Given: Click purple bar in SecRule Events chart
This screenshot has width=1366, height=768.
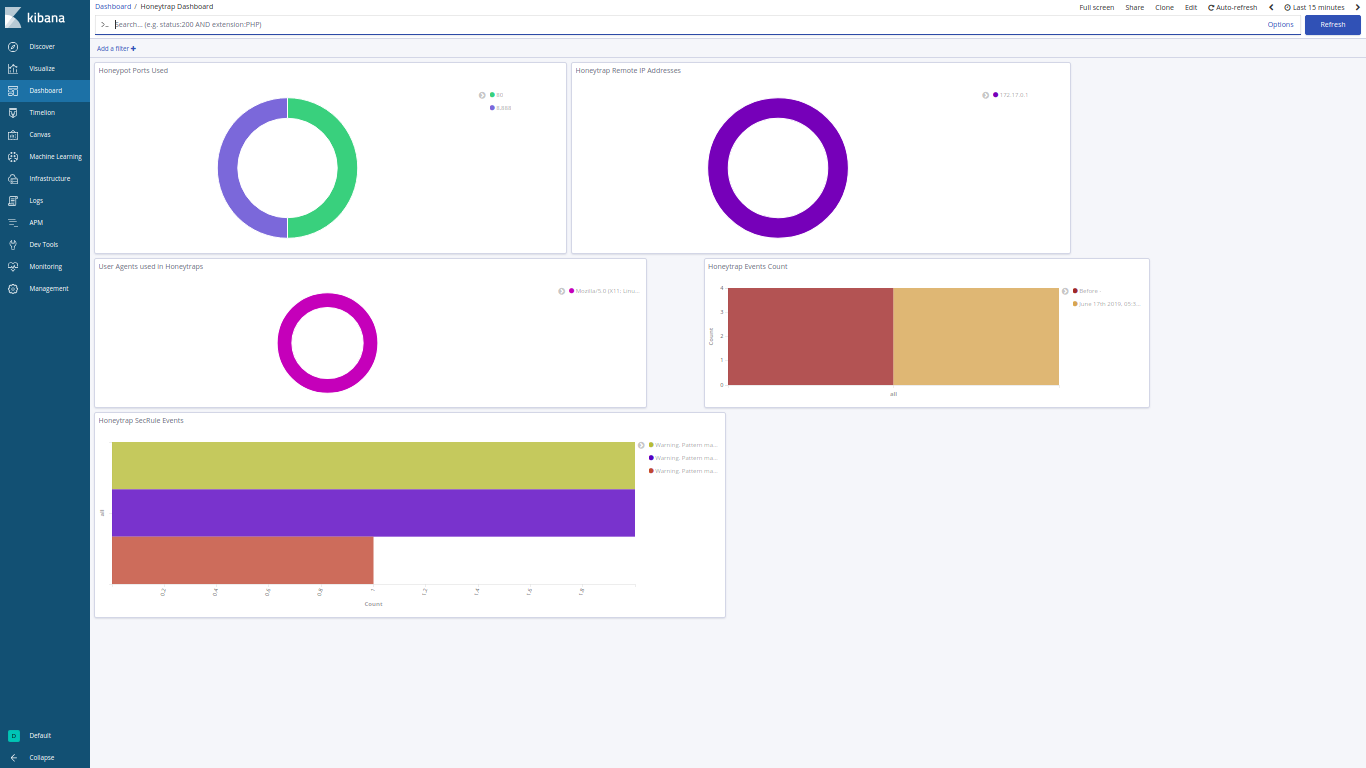Looking at the screenshot, I should (x=373, y=513).
